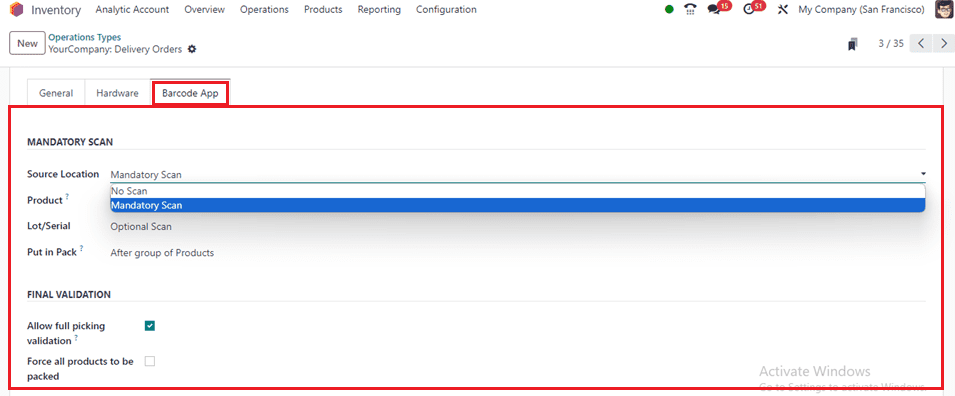Click the Lot/Serial field label
This screenshot has height=396, width=955.
tap(49, 226)
